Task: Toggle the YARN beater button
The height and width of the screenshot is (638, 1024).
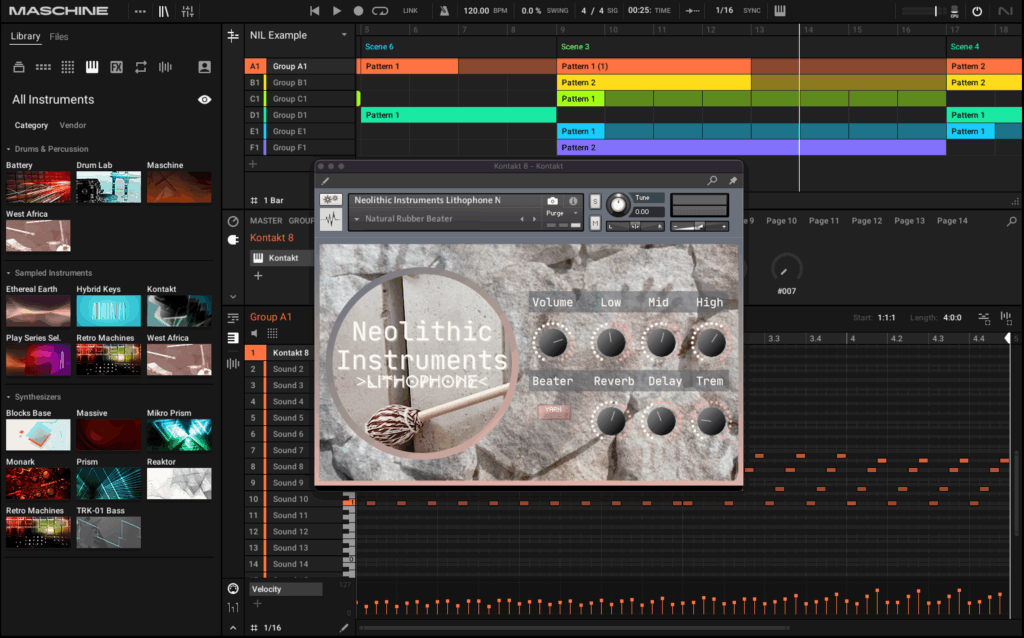Action: coord(554,411)
